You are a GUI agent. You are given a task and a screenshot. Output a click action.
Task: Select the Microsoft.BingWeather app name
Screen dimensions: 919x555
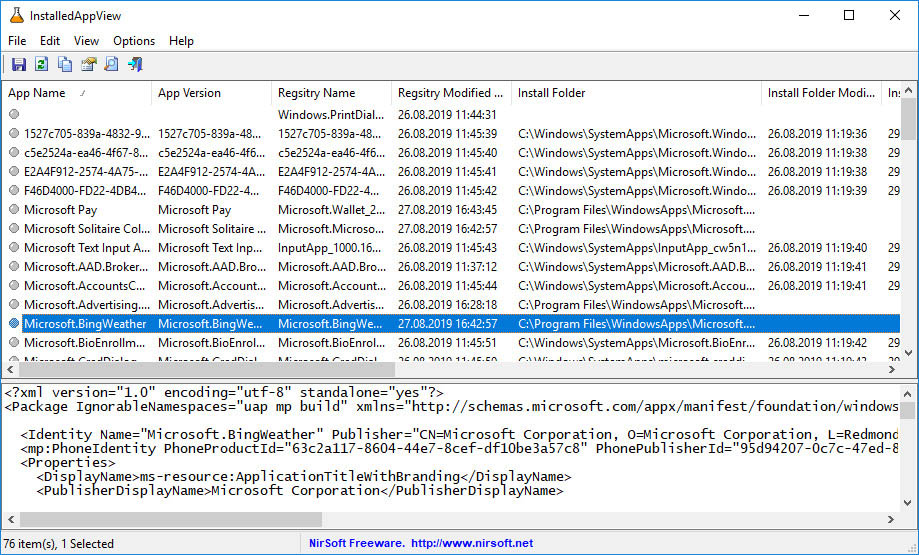[x=85, y=324]
